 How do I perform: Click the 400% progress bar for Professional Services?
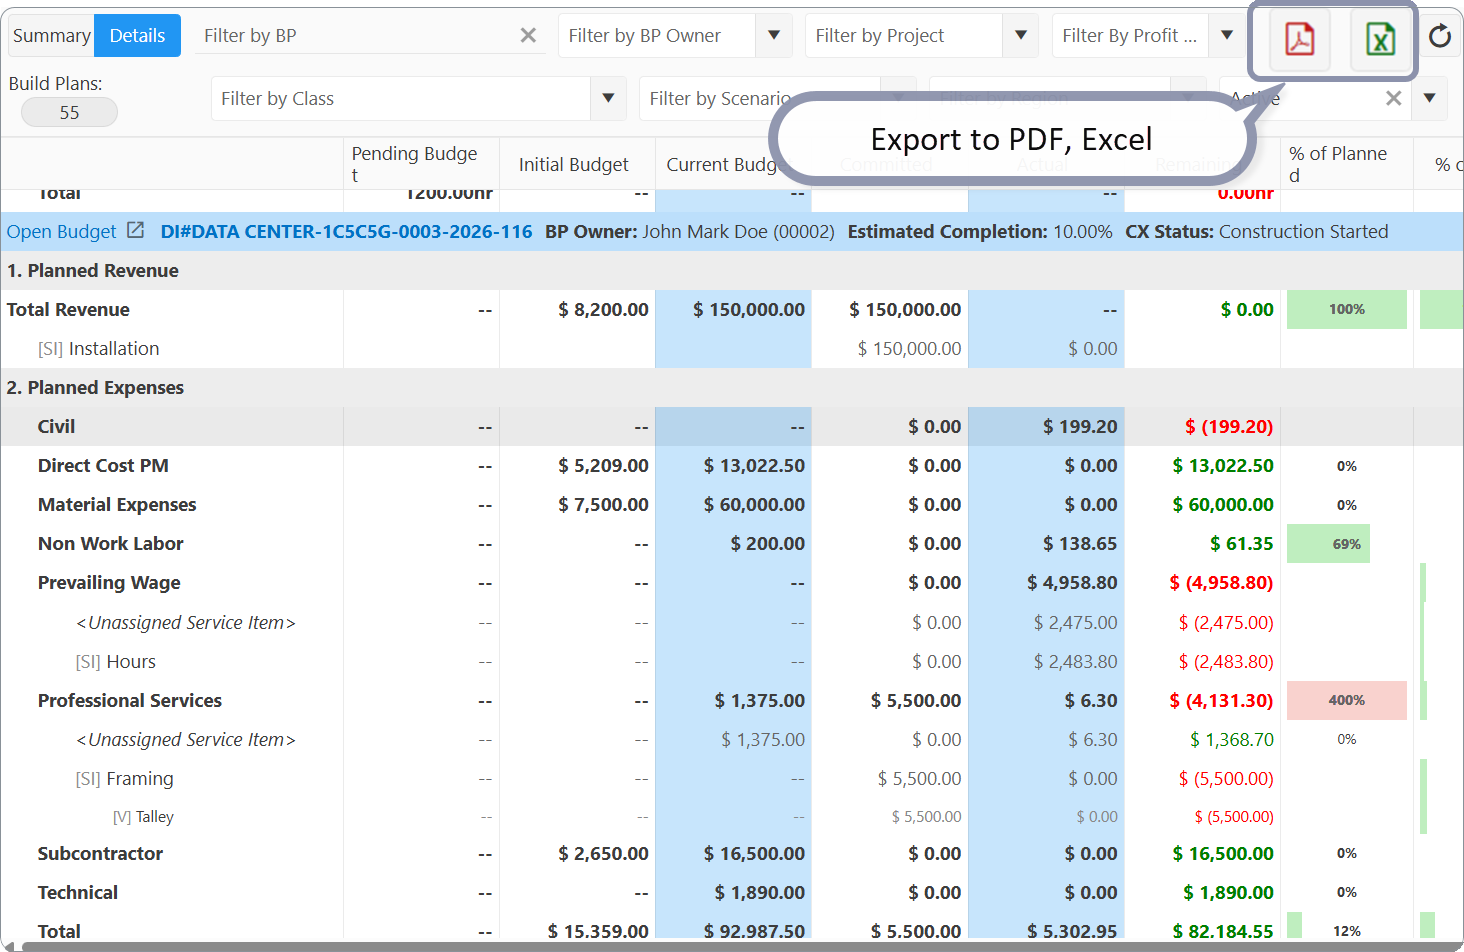(x=1346, y=701)
